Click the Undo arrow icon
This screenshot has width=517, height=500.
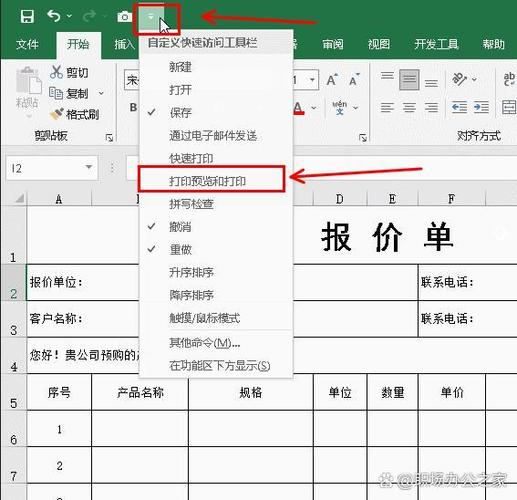(54, 15)
